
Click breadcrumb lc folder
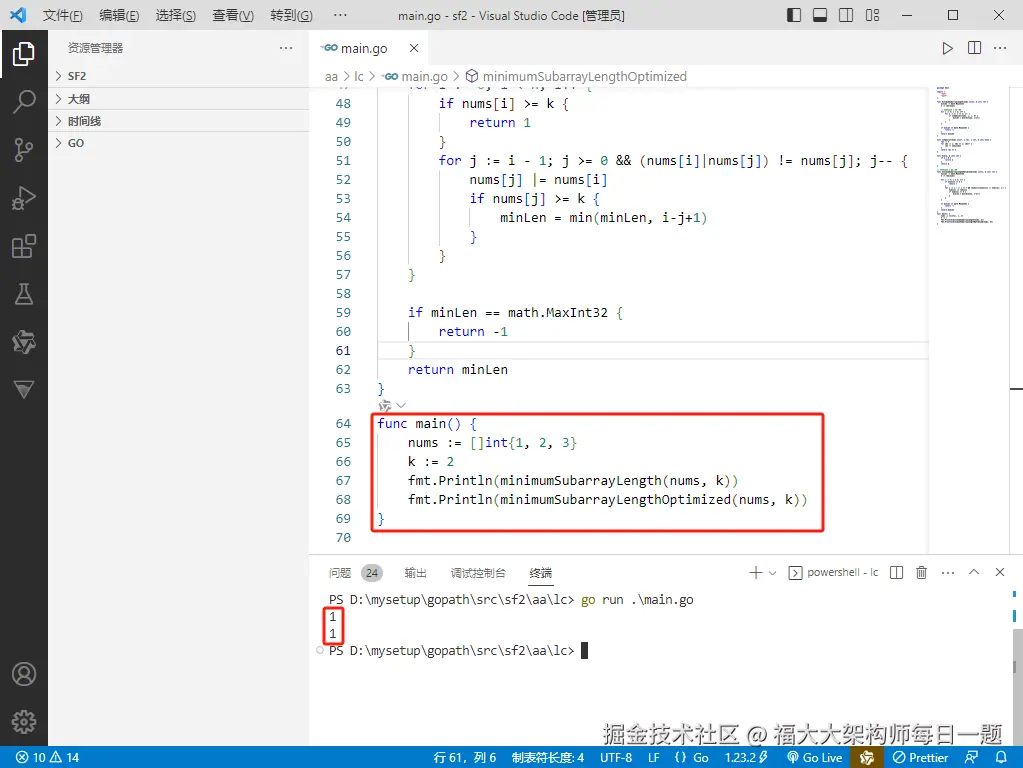click(x=358, y=76)
